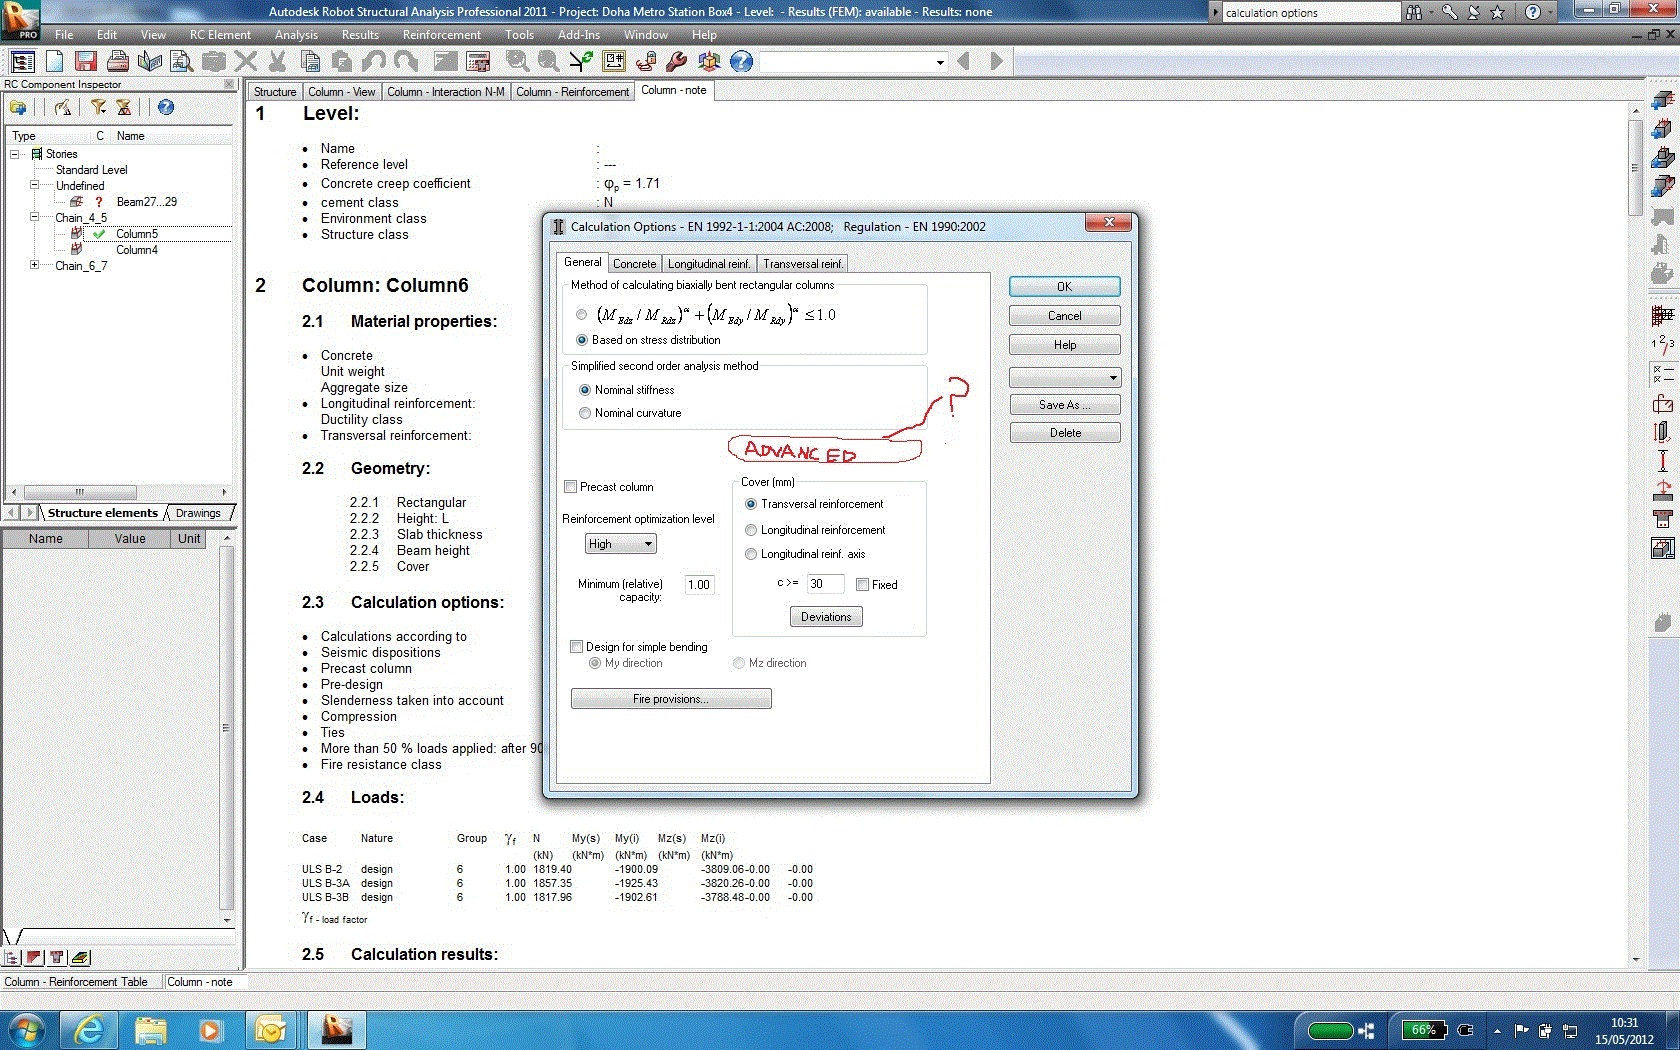Open Windows Explorer folder in taskbar

point(150,1029)
